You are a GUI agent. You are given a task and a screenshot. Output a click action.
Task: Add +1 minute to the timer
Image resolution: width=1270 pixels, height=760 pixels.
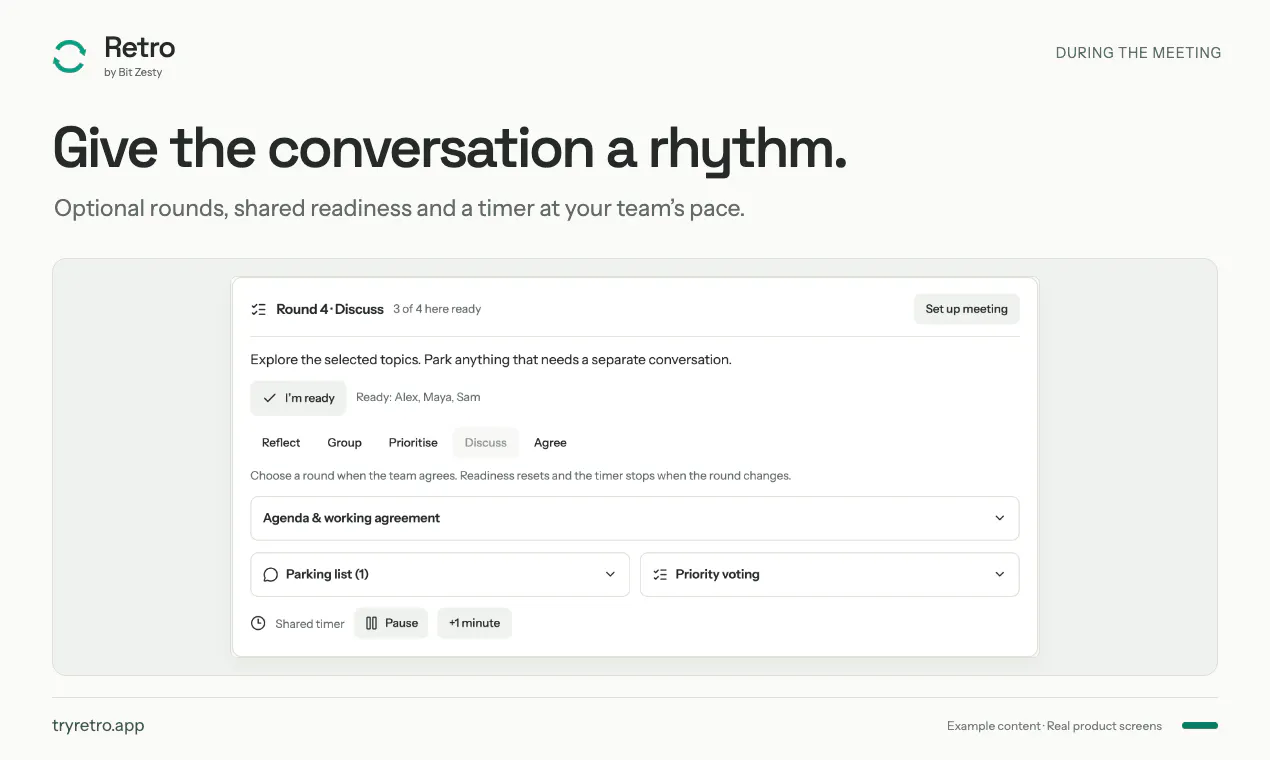tap(474, 623)
